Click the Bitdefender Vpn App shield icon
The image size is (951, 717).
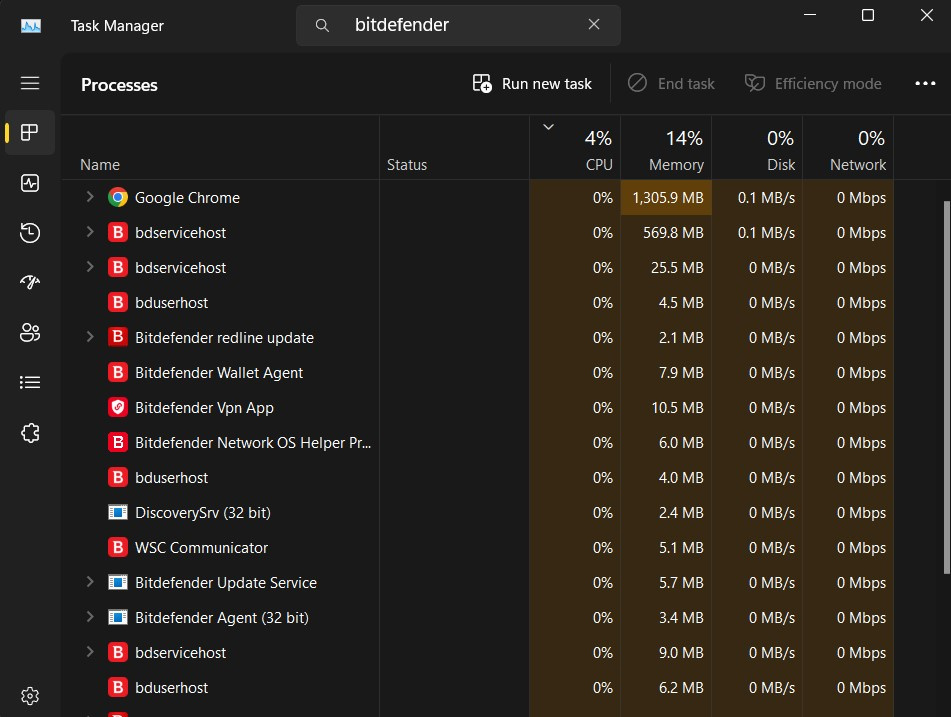[118, 408]
